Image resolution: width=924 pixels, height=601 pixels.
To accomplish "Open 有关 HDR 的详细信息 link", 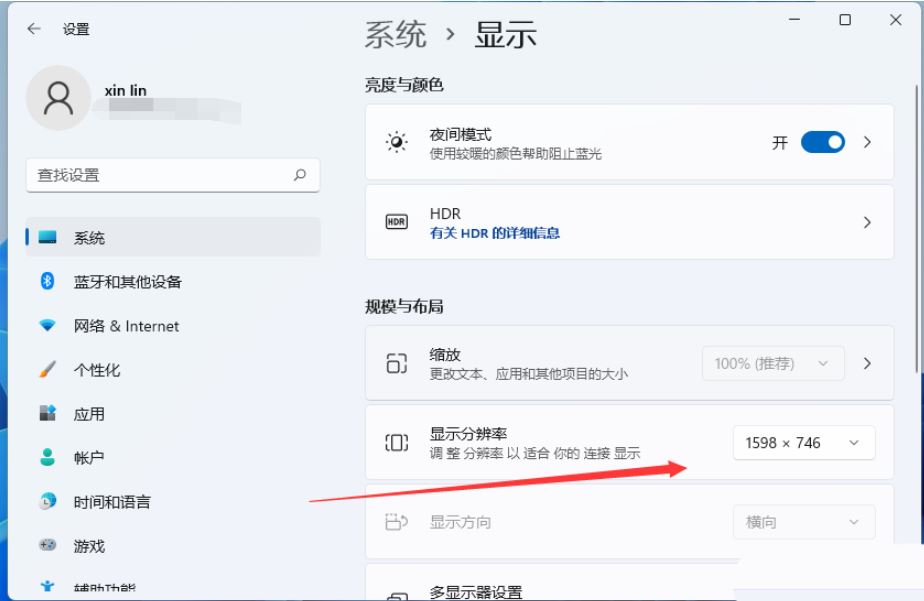I will point(496,233).
